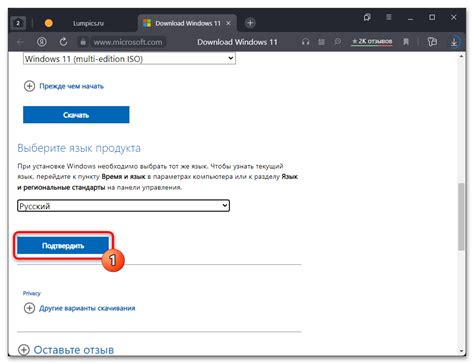Reload the current page
474x364 pixels.
pos(63,42)
